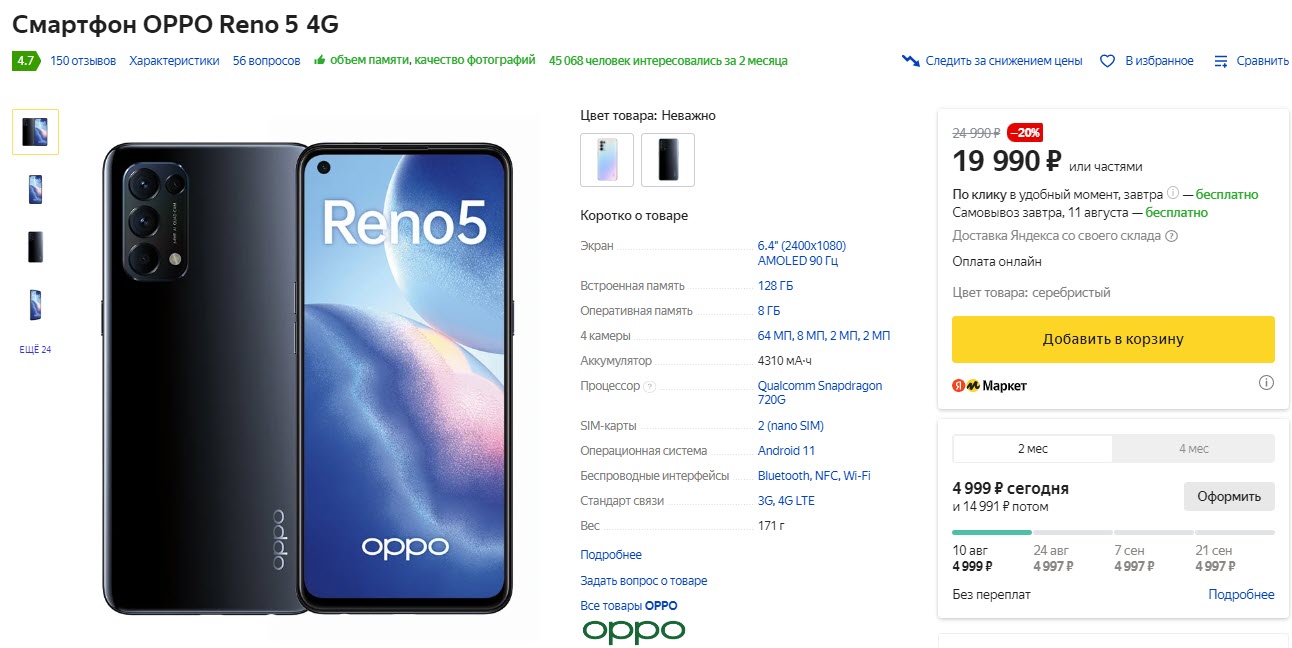
Task: Click the heart icon 'В избранное'
Action: [x=1107, y=60]
